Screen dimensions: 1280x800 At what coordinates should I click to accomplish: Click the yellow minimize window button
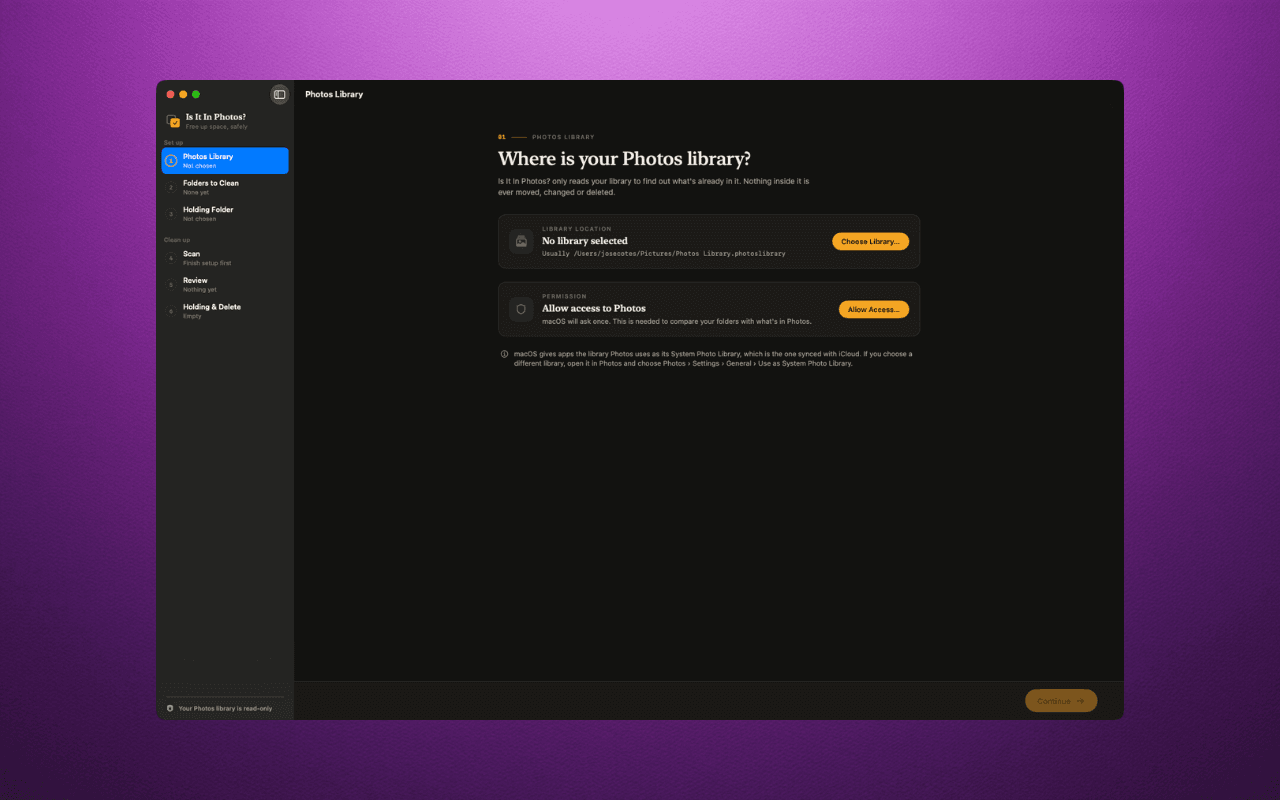click(x=183, y=94)
